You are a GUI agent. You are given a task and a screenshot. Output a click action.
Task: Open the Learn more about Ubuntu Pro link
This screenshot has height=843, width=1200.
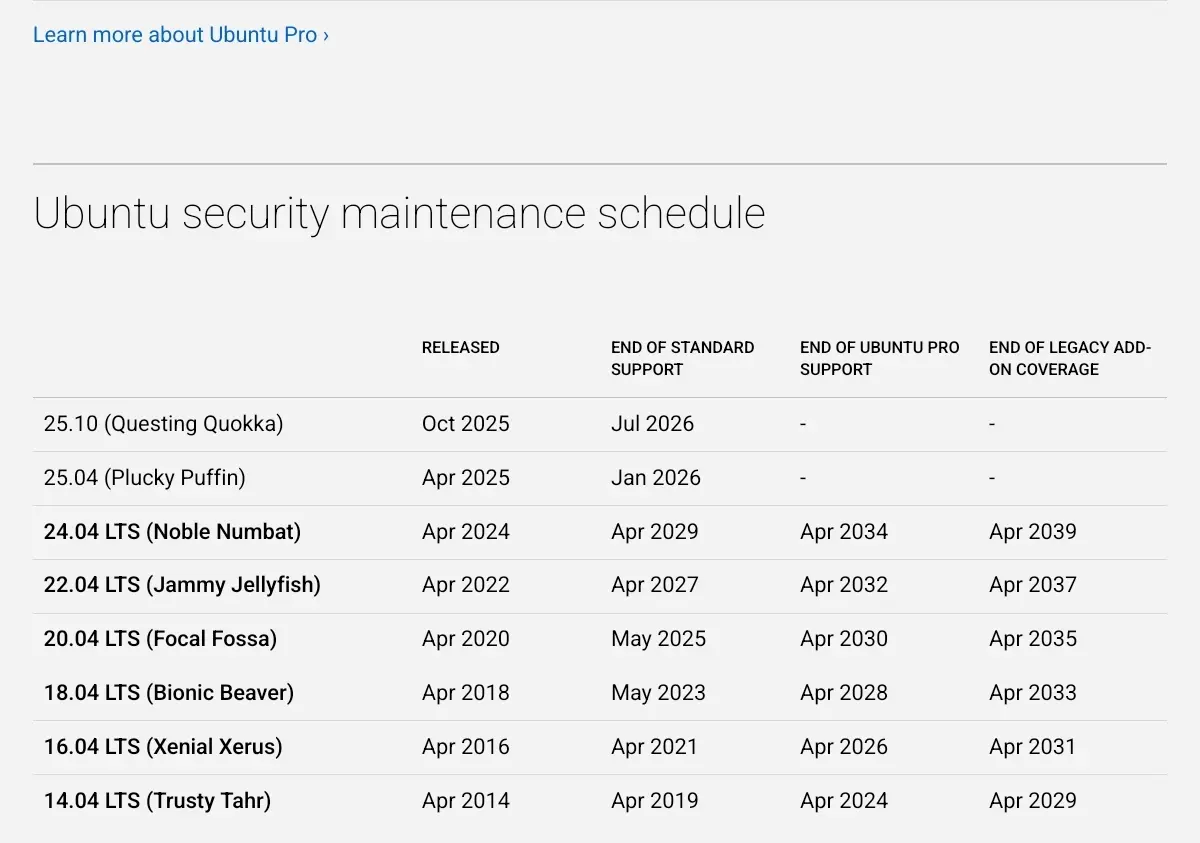[x=181, y=35]
